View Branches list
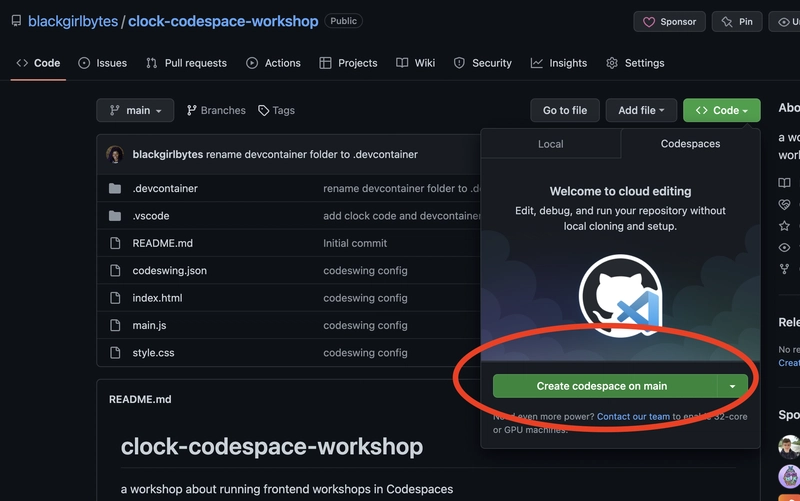The height and width of the screenshot is (501, 800). coord(216,110)
